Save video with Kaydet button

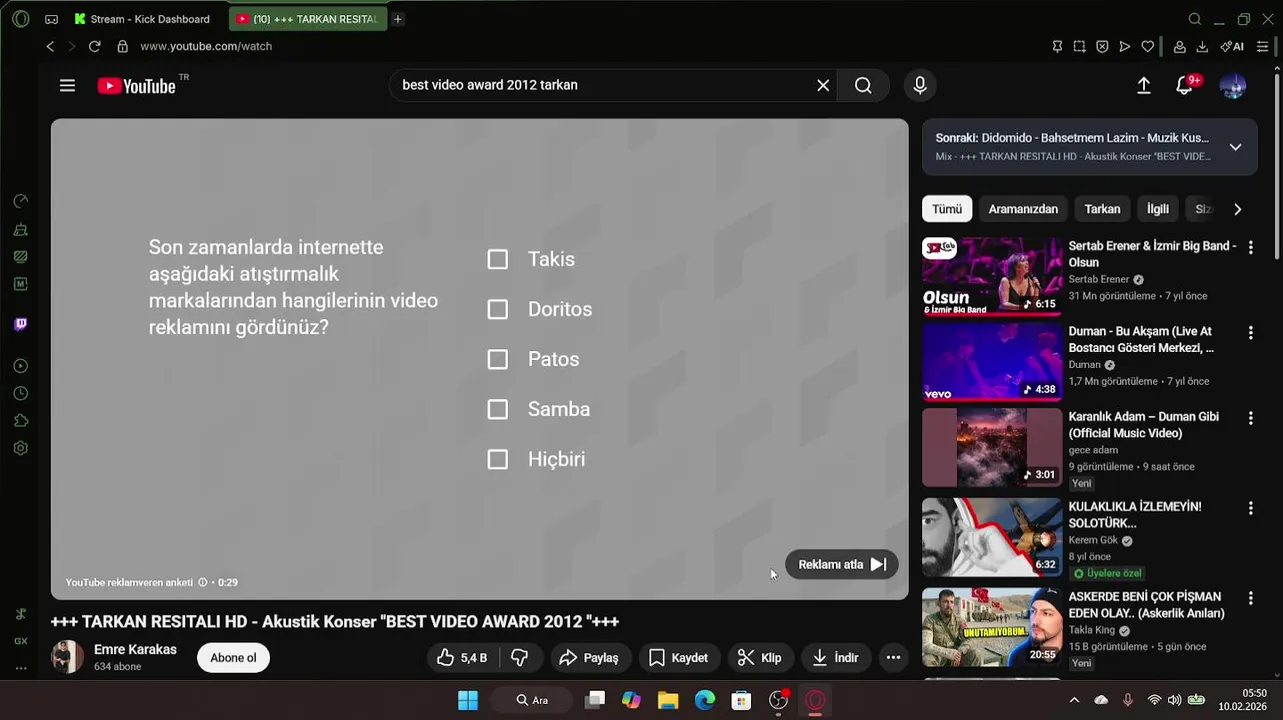pos(678,657)
